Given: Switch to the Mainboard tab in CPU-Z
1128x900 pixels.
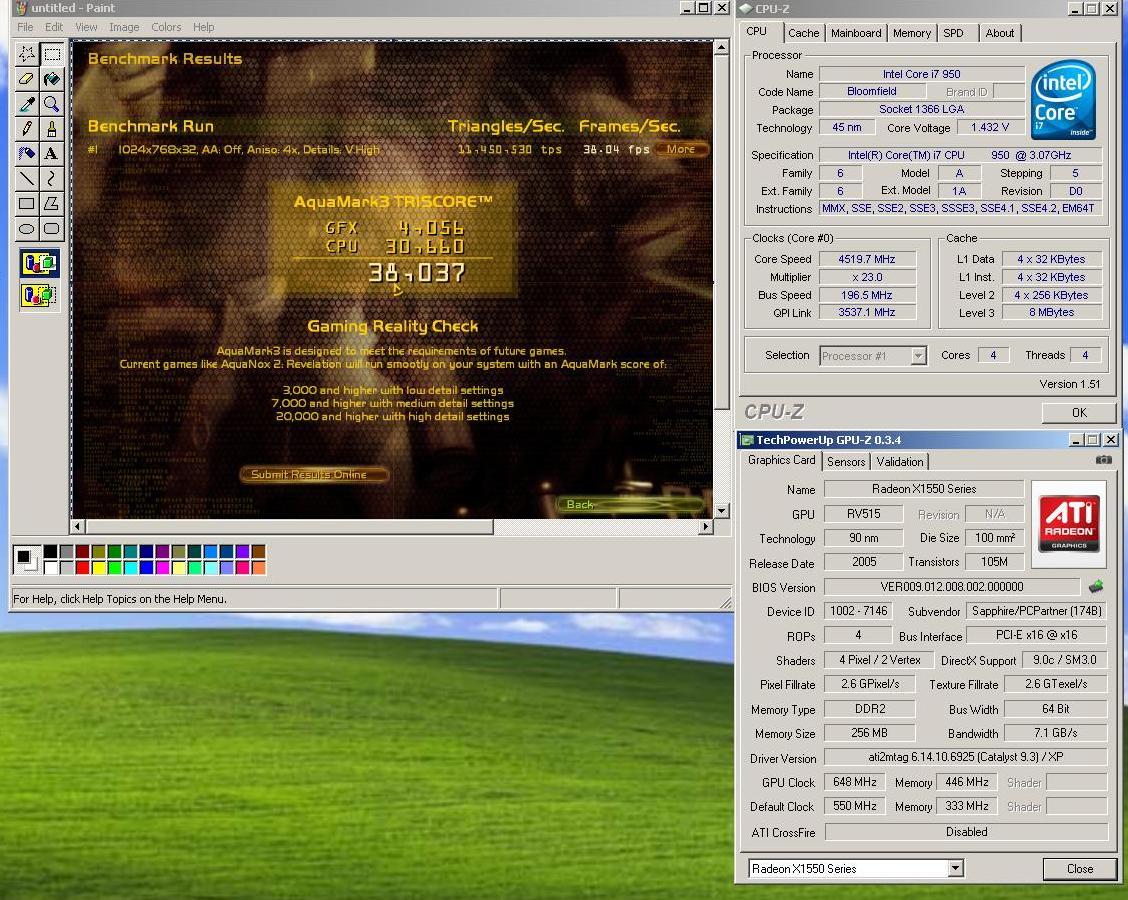Looking at the screenshot, I should click(855, 33).
